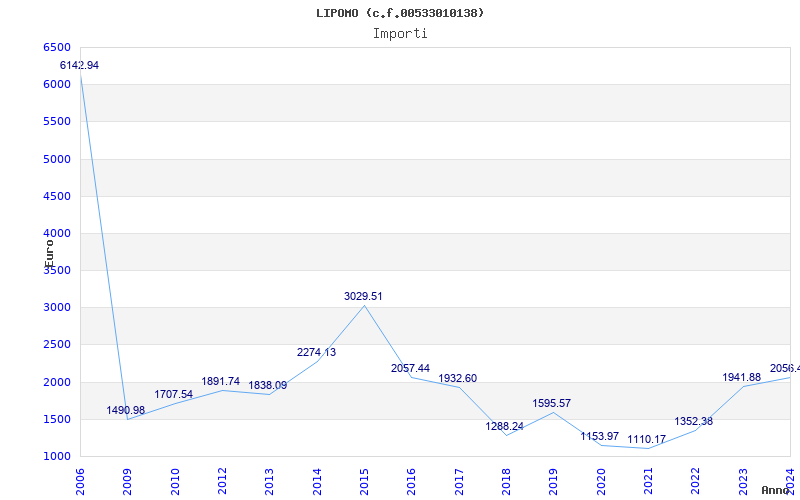The image size is (800, 500).
Task: Click the 1288.24 data label
Action: point(505,426)
